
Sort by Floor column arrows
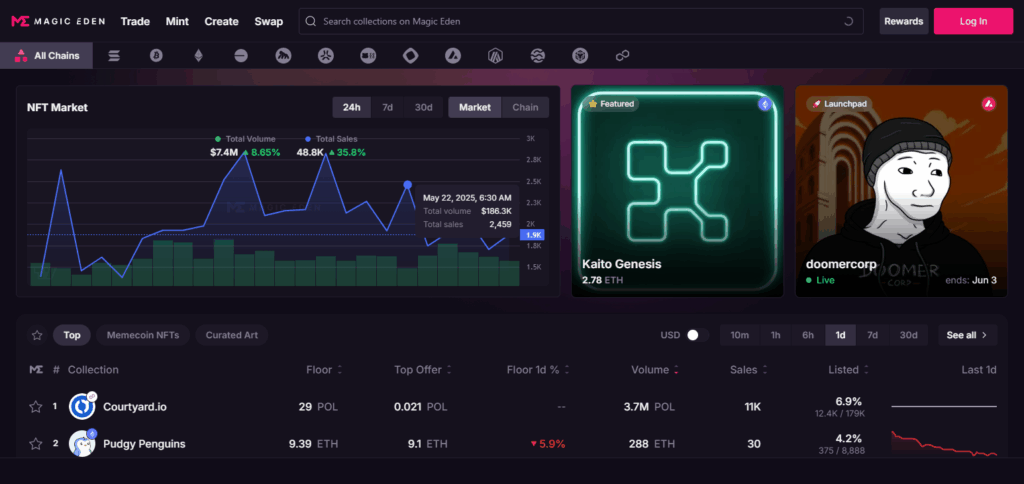point(340,370)
